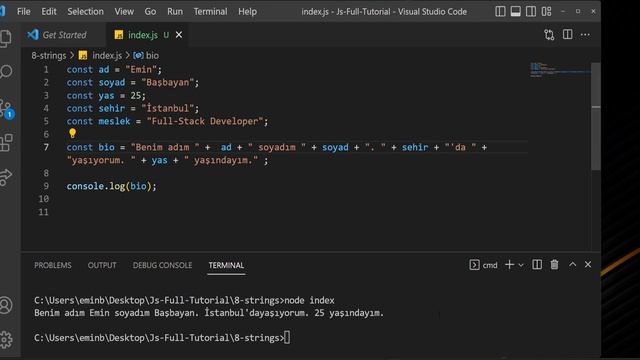The width and height of the screenshot is (640, 360).
Task: Toggle Secondary Side Bar layout icon
Action: pos(531,11)
